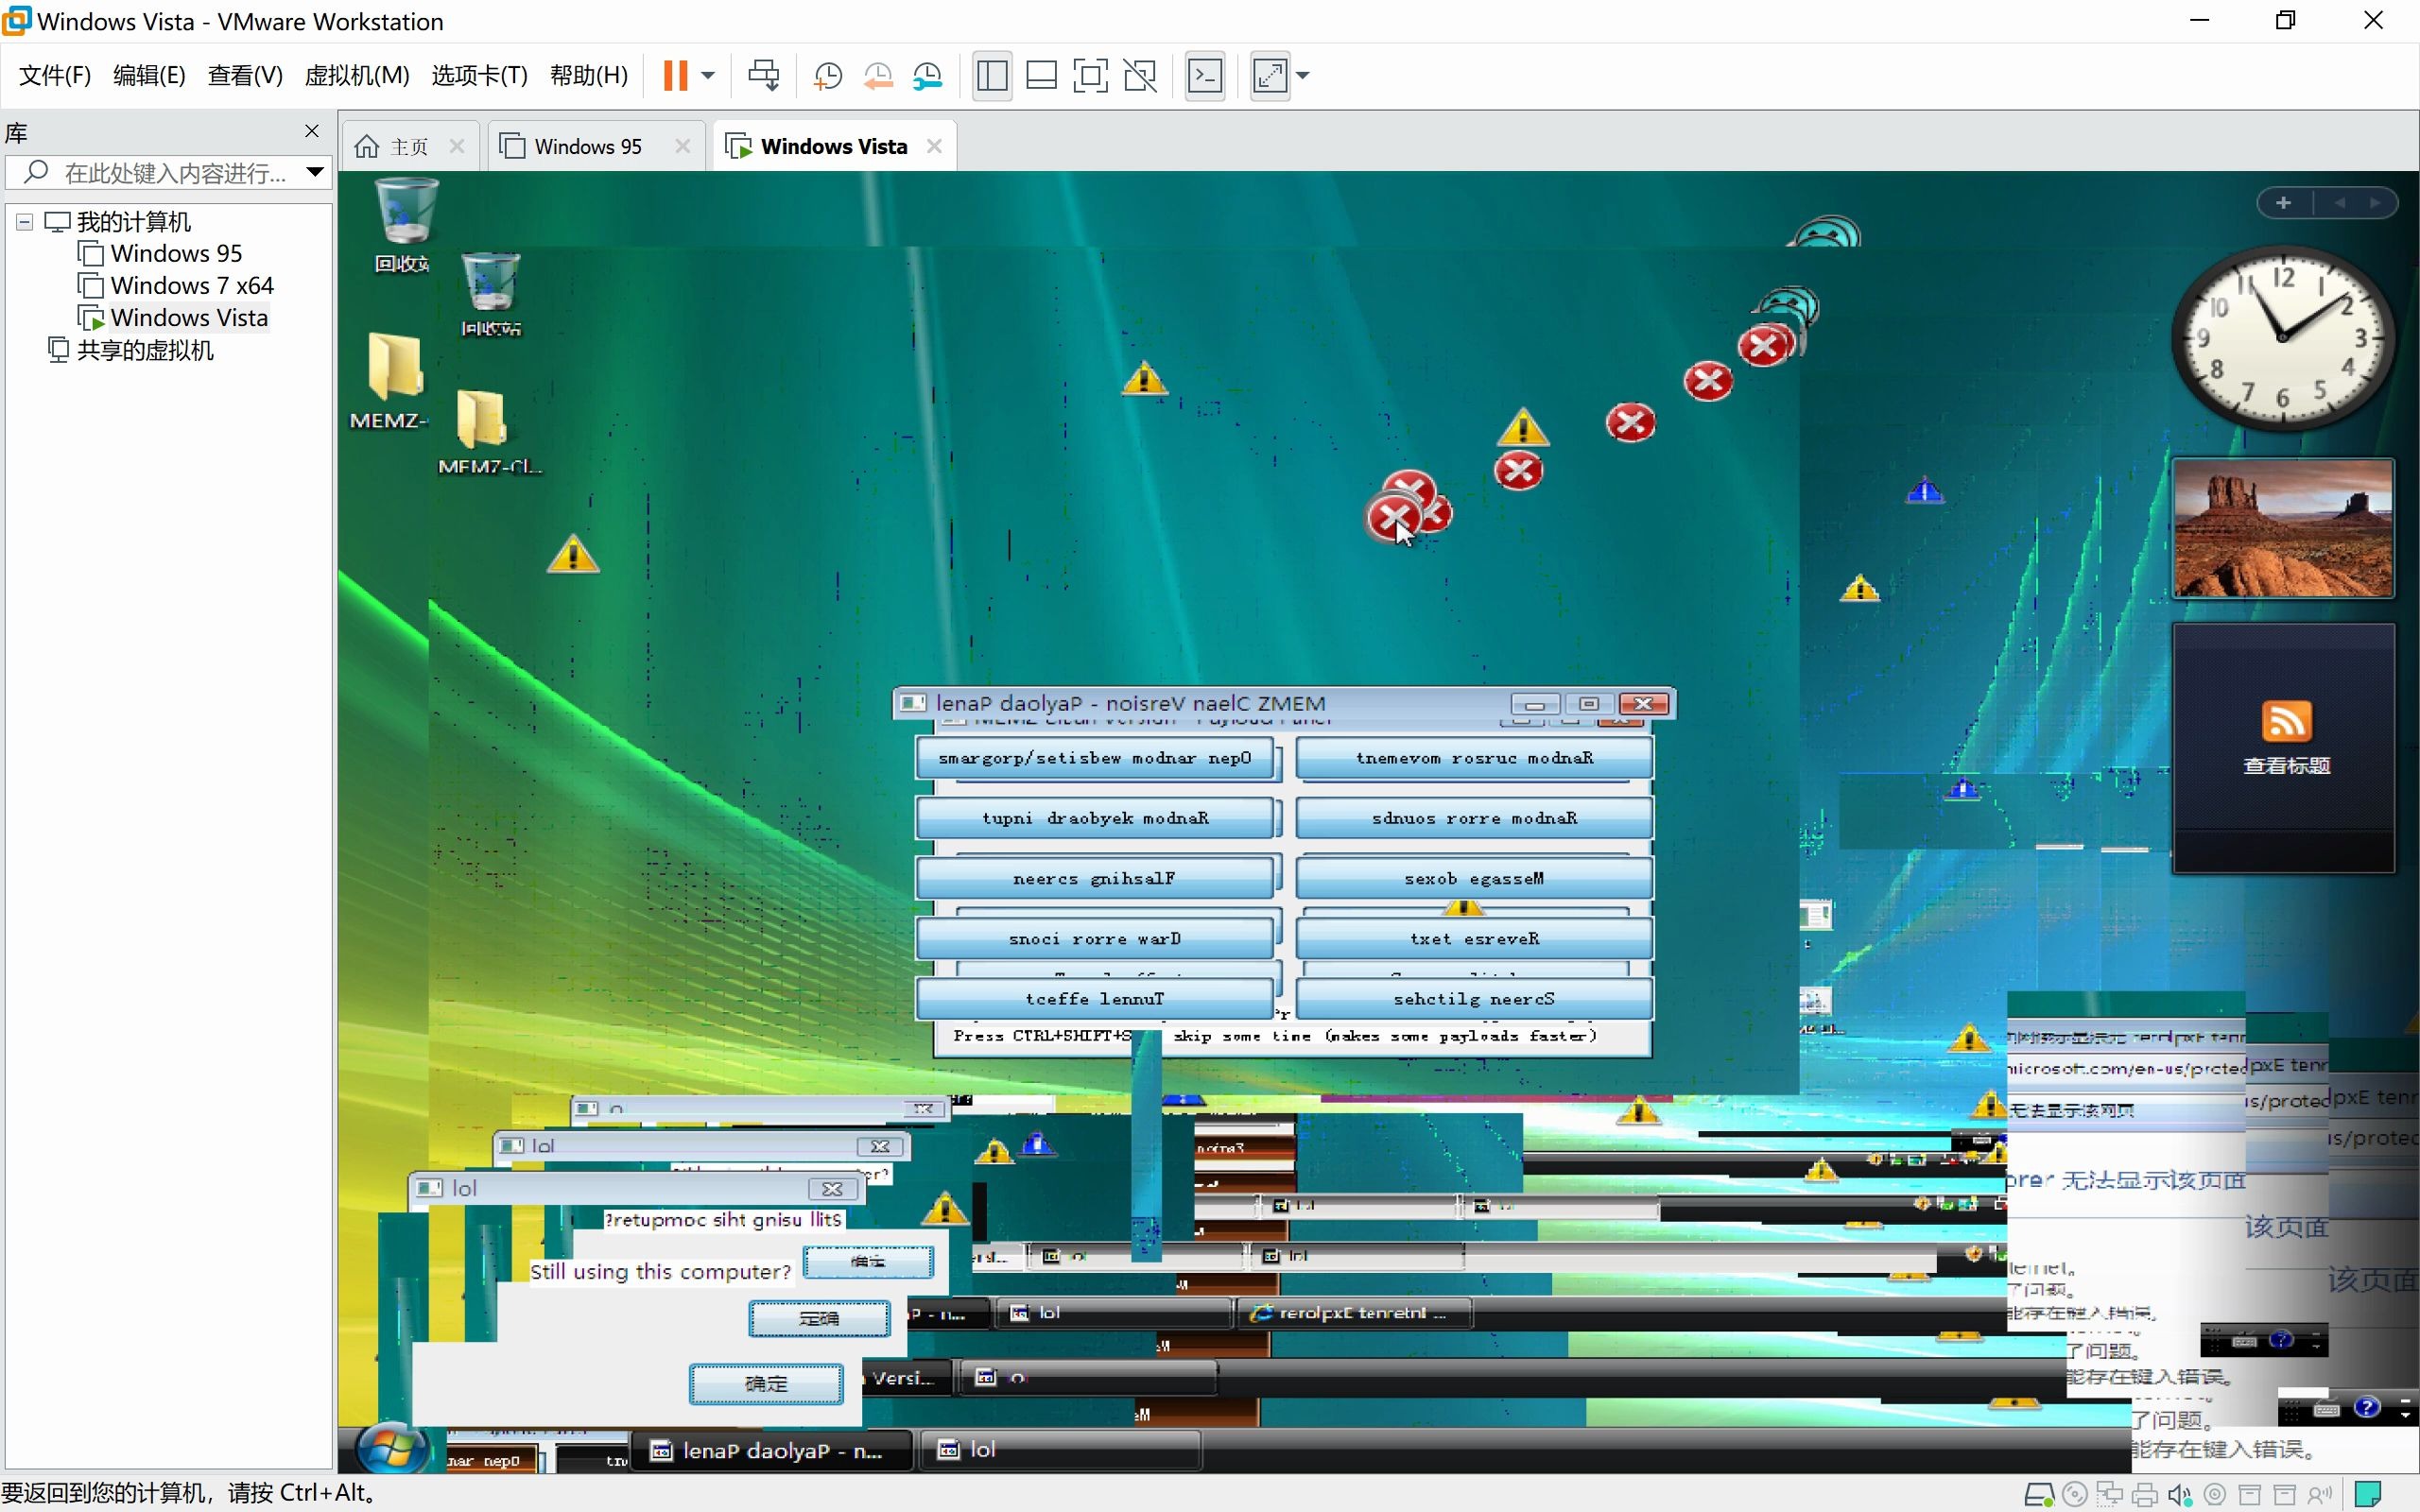This screenshot has height=1512, width=2420.
Task: Click 'neercs gnihsalF' MEMZ button
Action: click(1094, 878)
